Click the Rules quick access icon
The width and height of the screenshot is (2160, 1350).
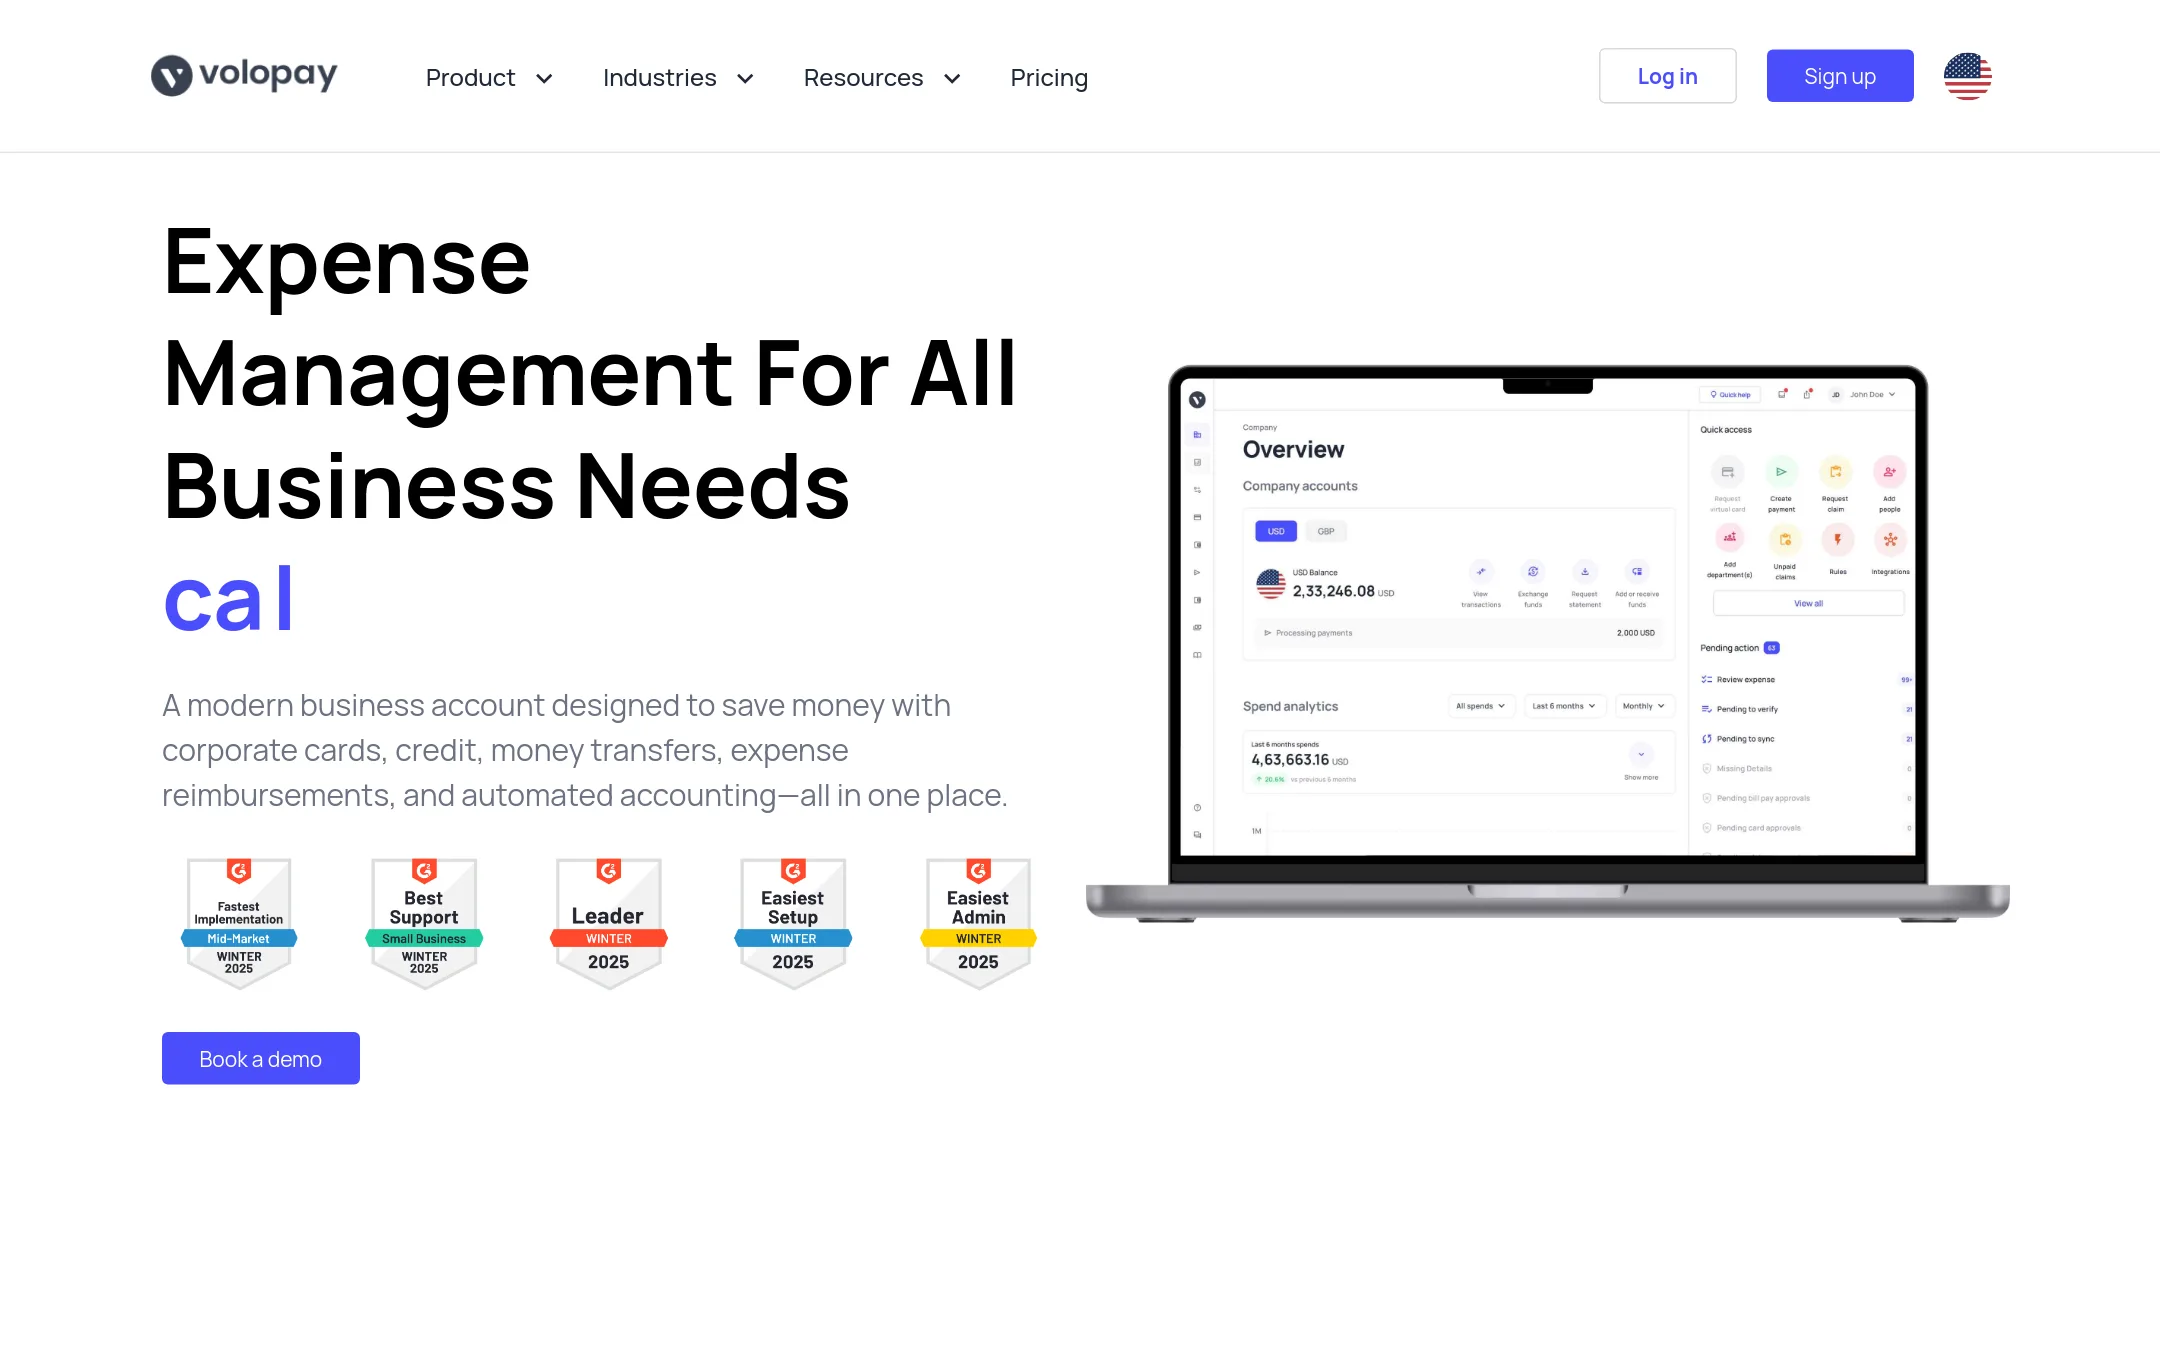click(x=1837, y=540)
